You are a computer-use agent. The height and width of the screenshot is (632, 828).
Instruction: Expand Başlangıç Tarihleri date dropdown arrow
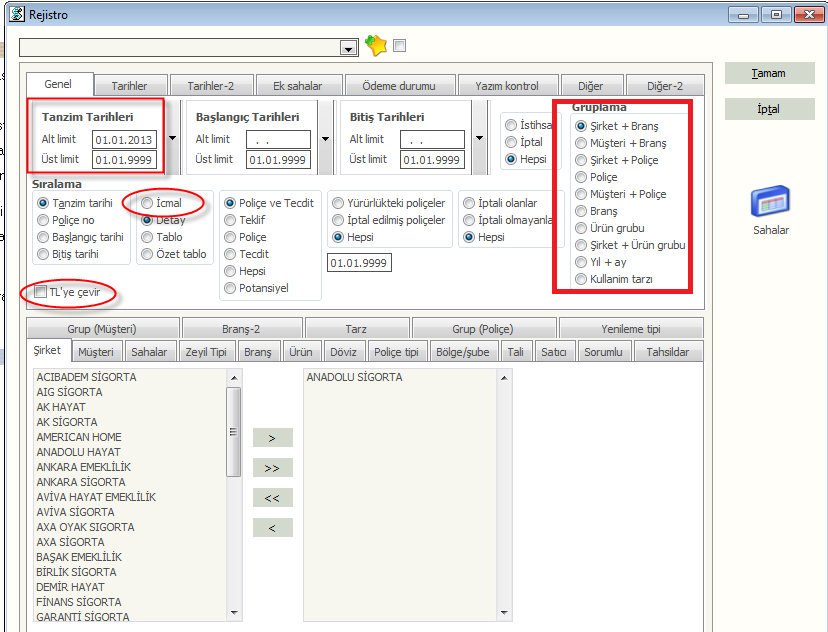coord(327,138)
